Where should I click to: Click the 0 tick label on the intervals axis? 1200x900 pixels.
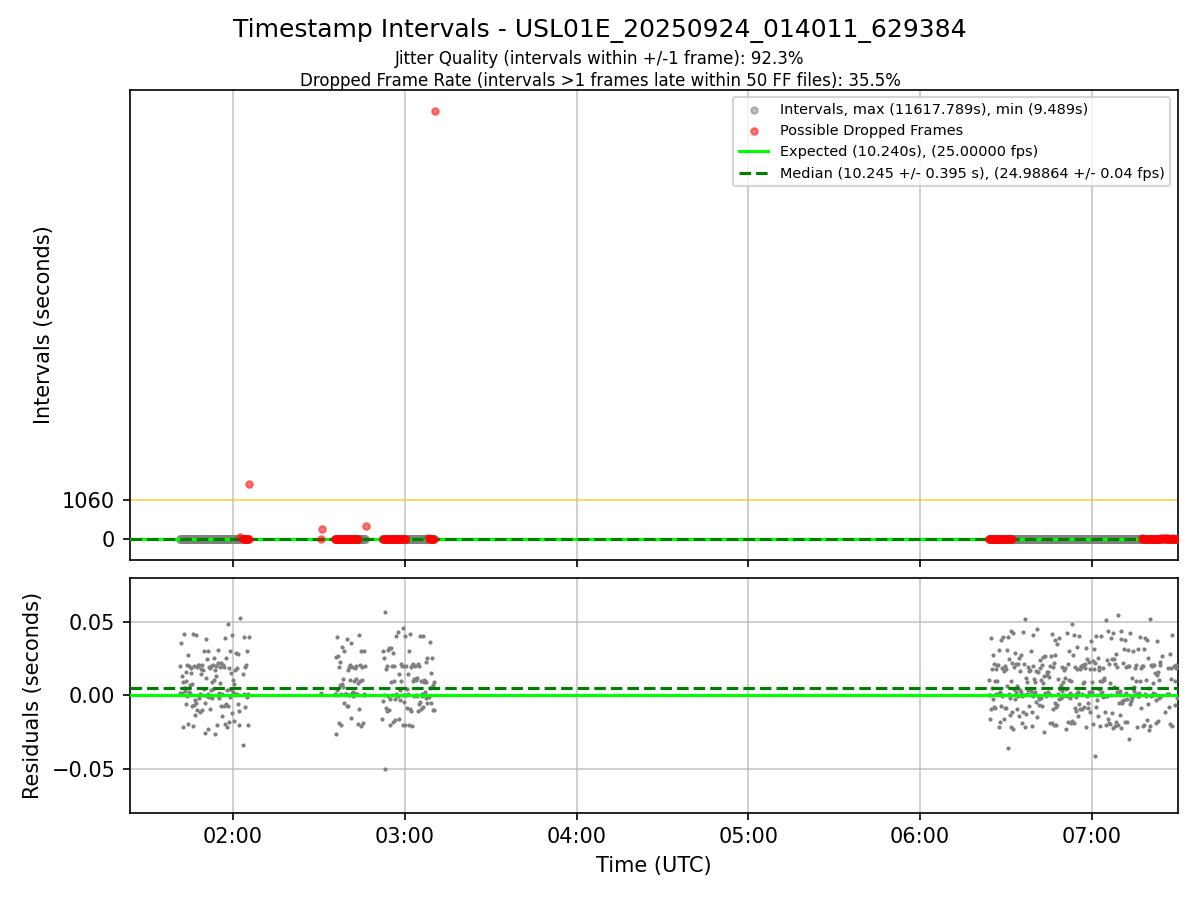tap(109, 540)
